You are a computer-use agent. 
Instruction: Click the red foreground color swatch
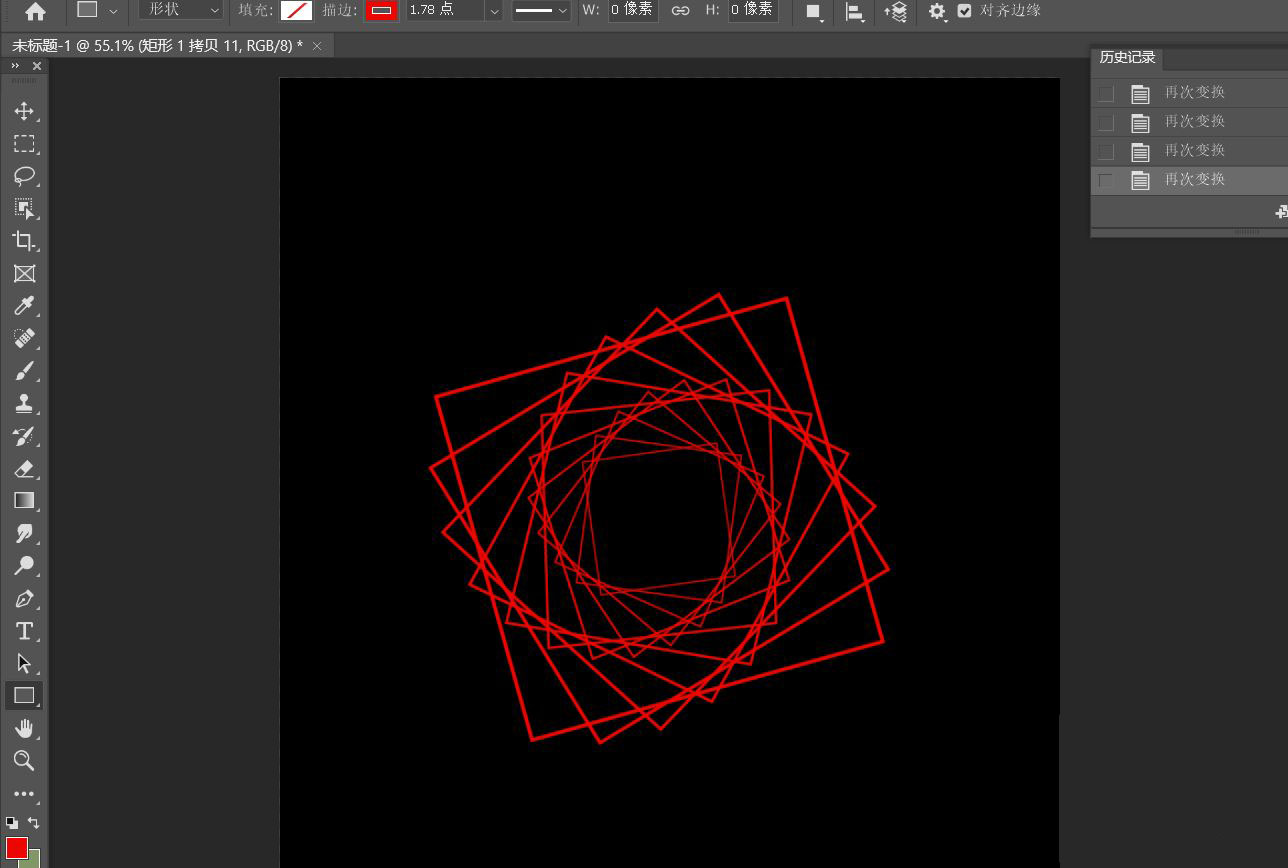pyautogui.click(x=17, y=847)
